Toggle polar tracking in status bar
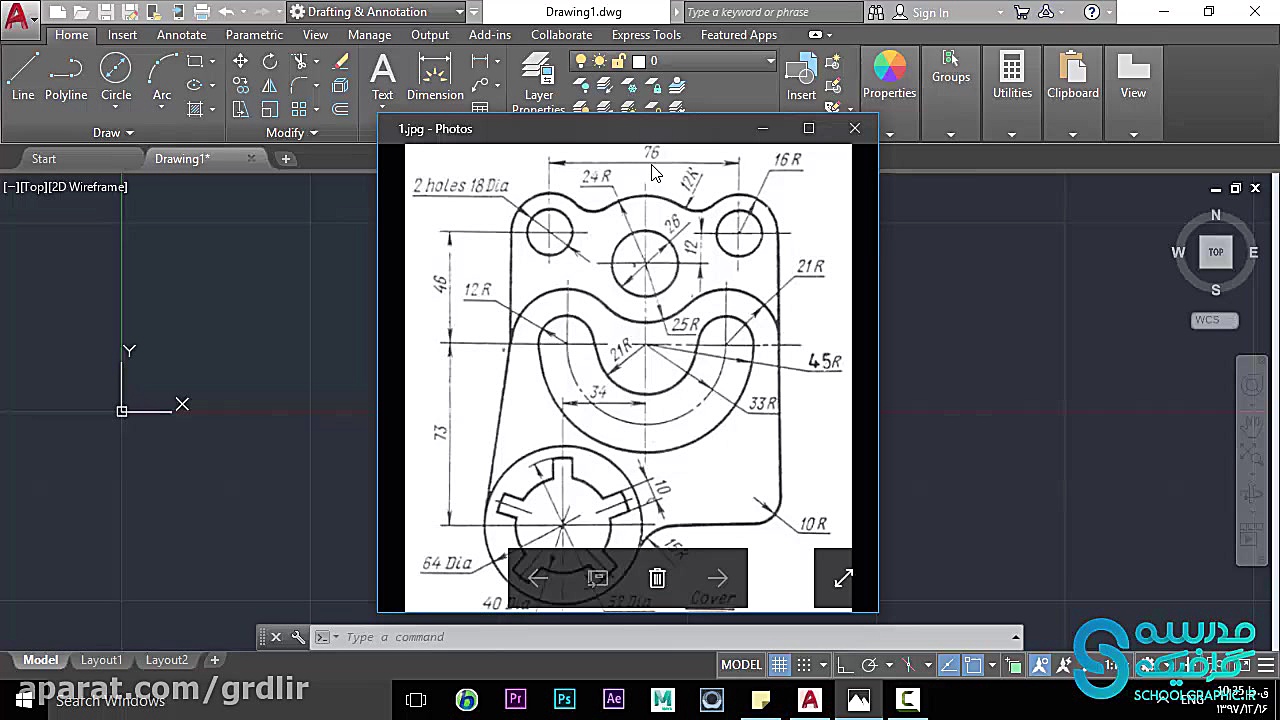This screenshot has width=1280, height=720. tap(869, 665)
